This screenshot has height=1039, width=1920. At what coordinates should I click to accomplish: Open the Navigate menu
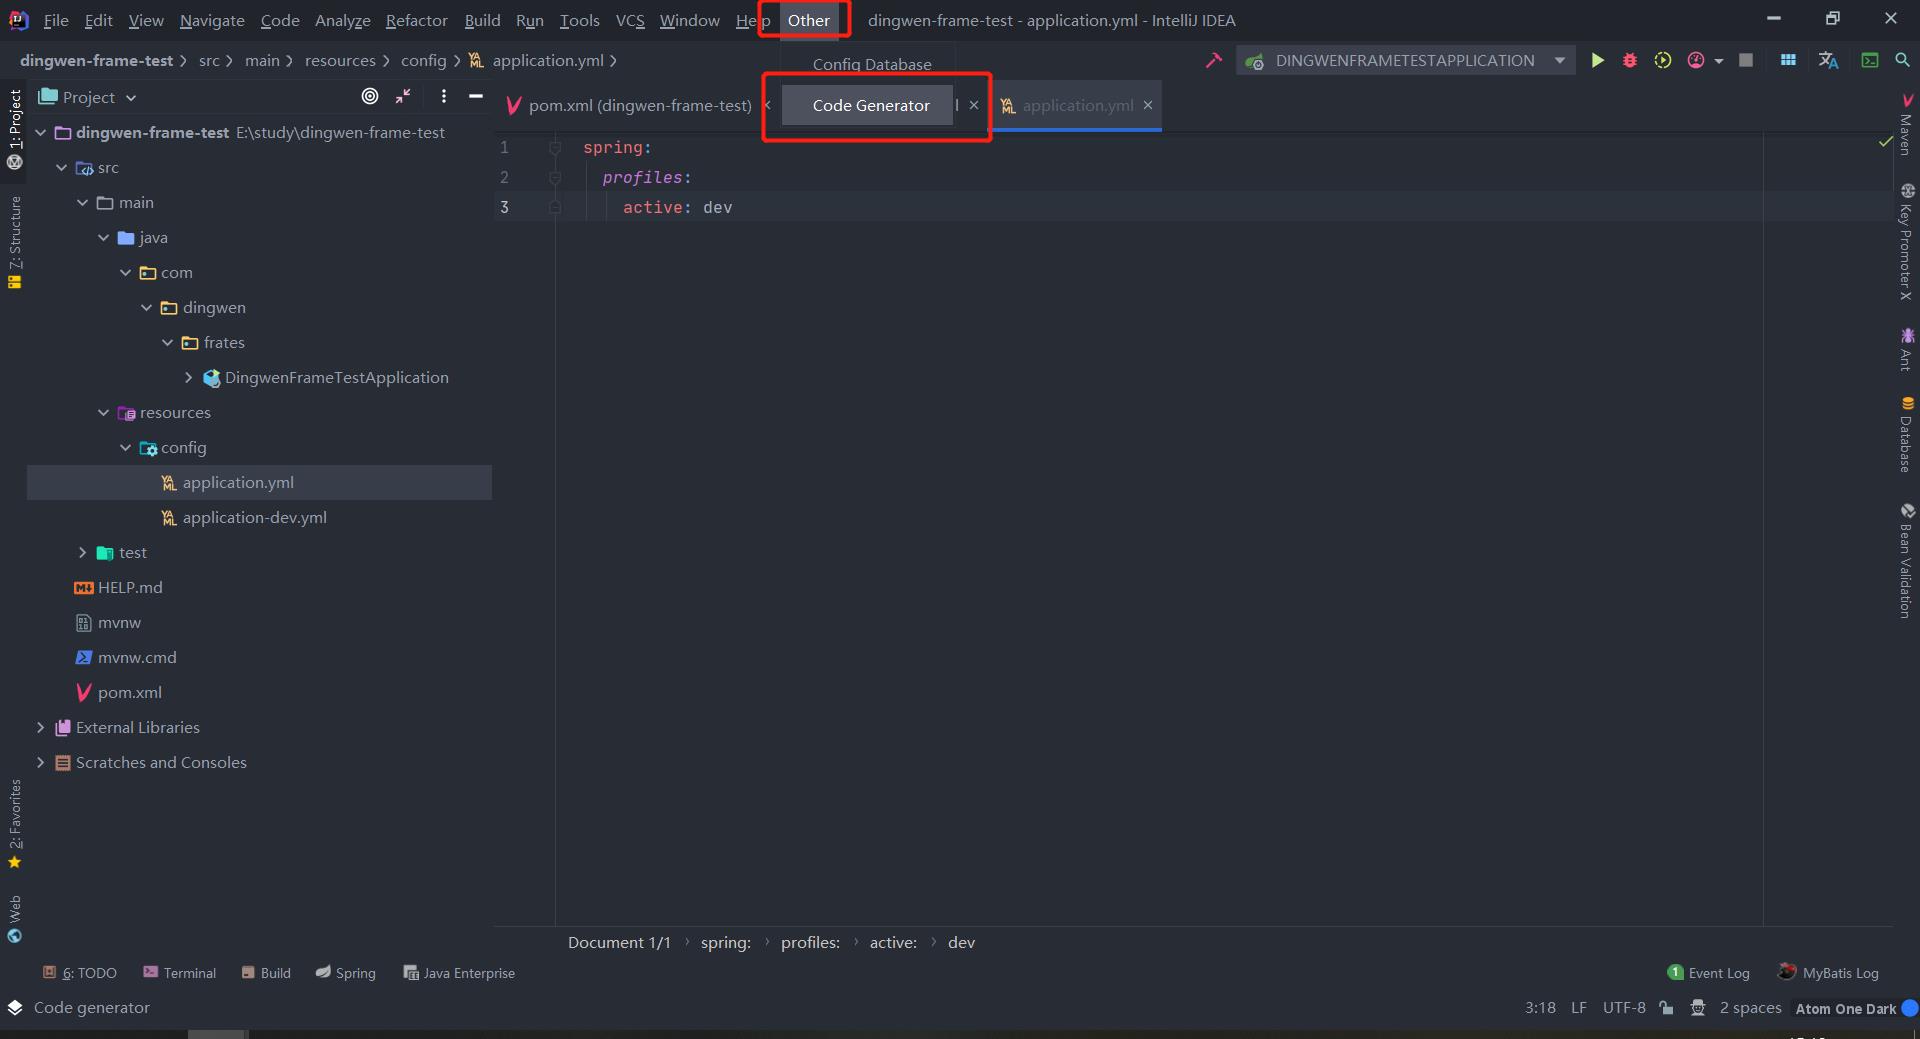tap(212, 20)
